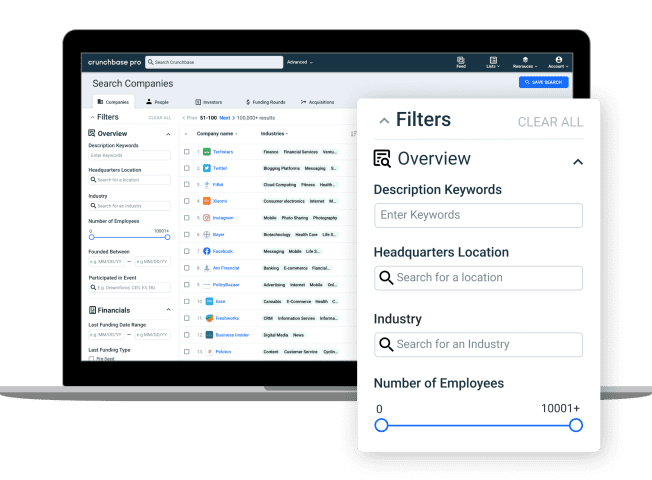Open the Lists icon in top navigation
This screenshot has height=480, width=652.
click(x=493, y=62)
